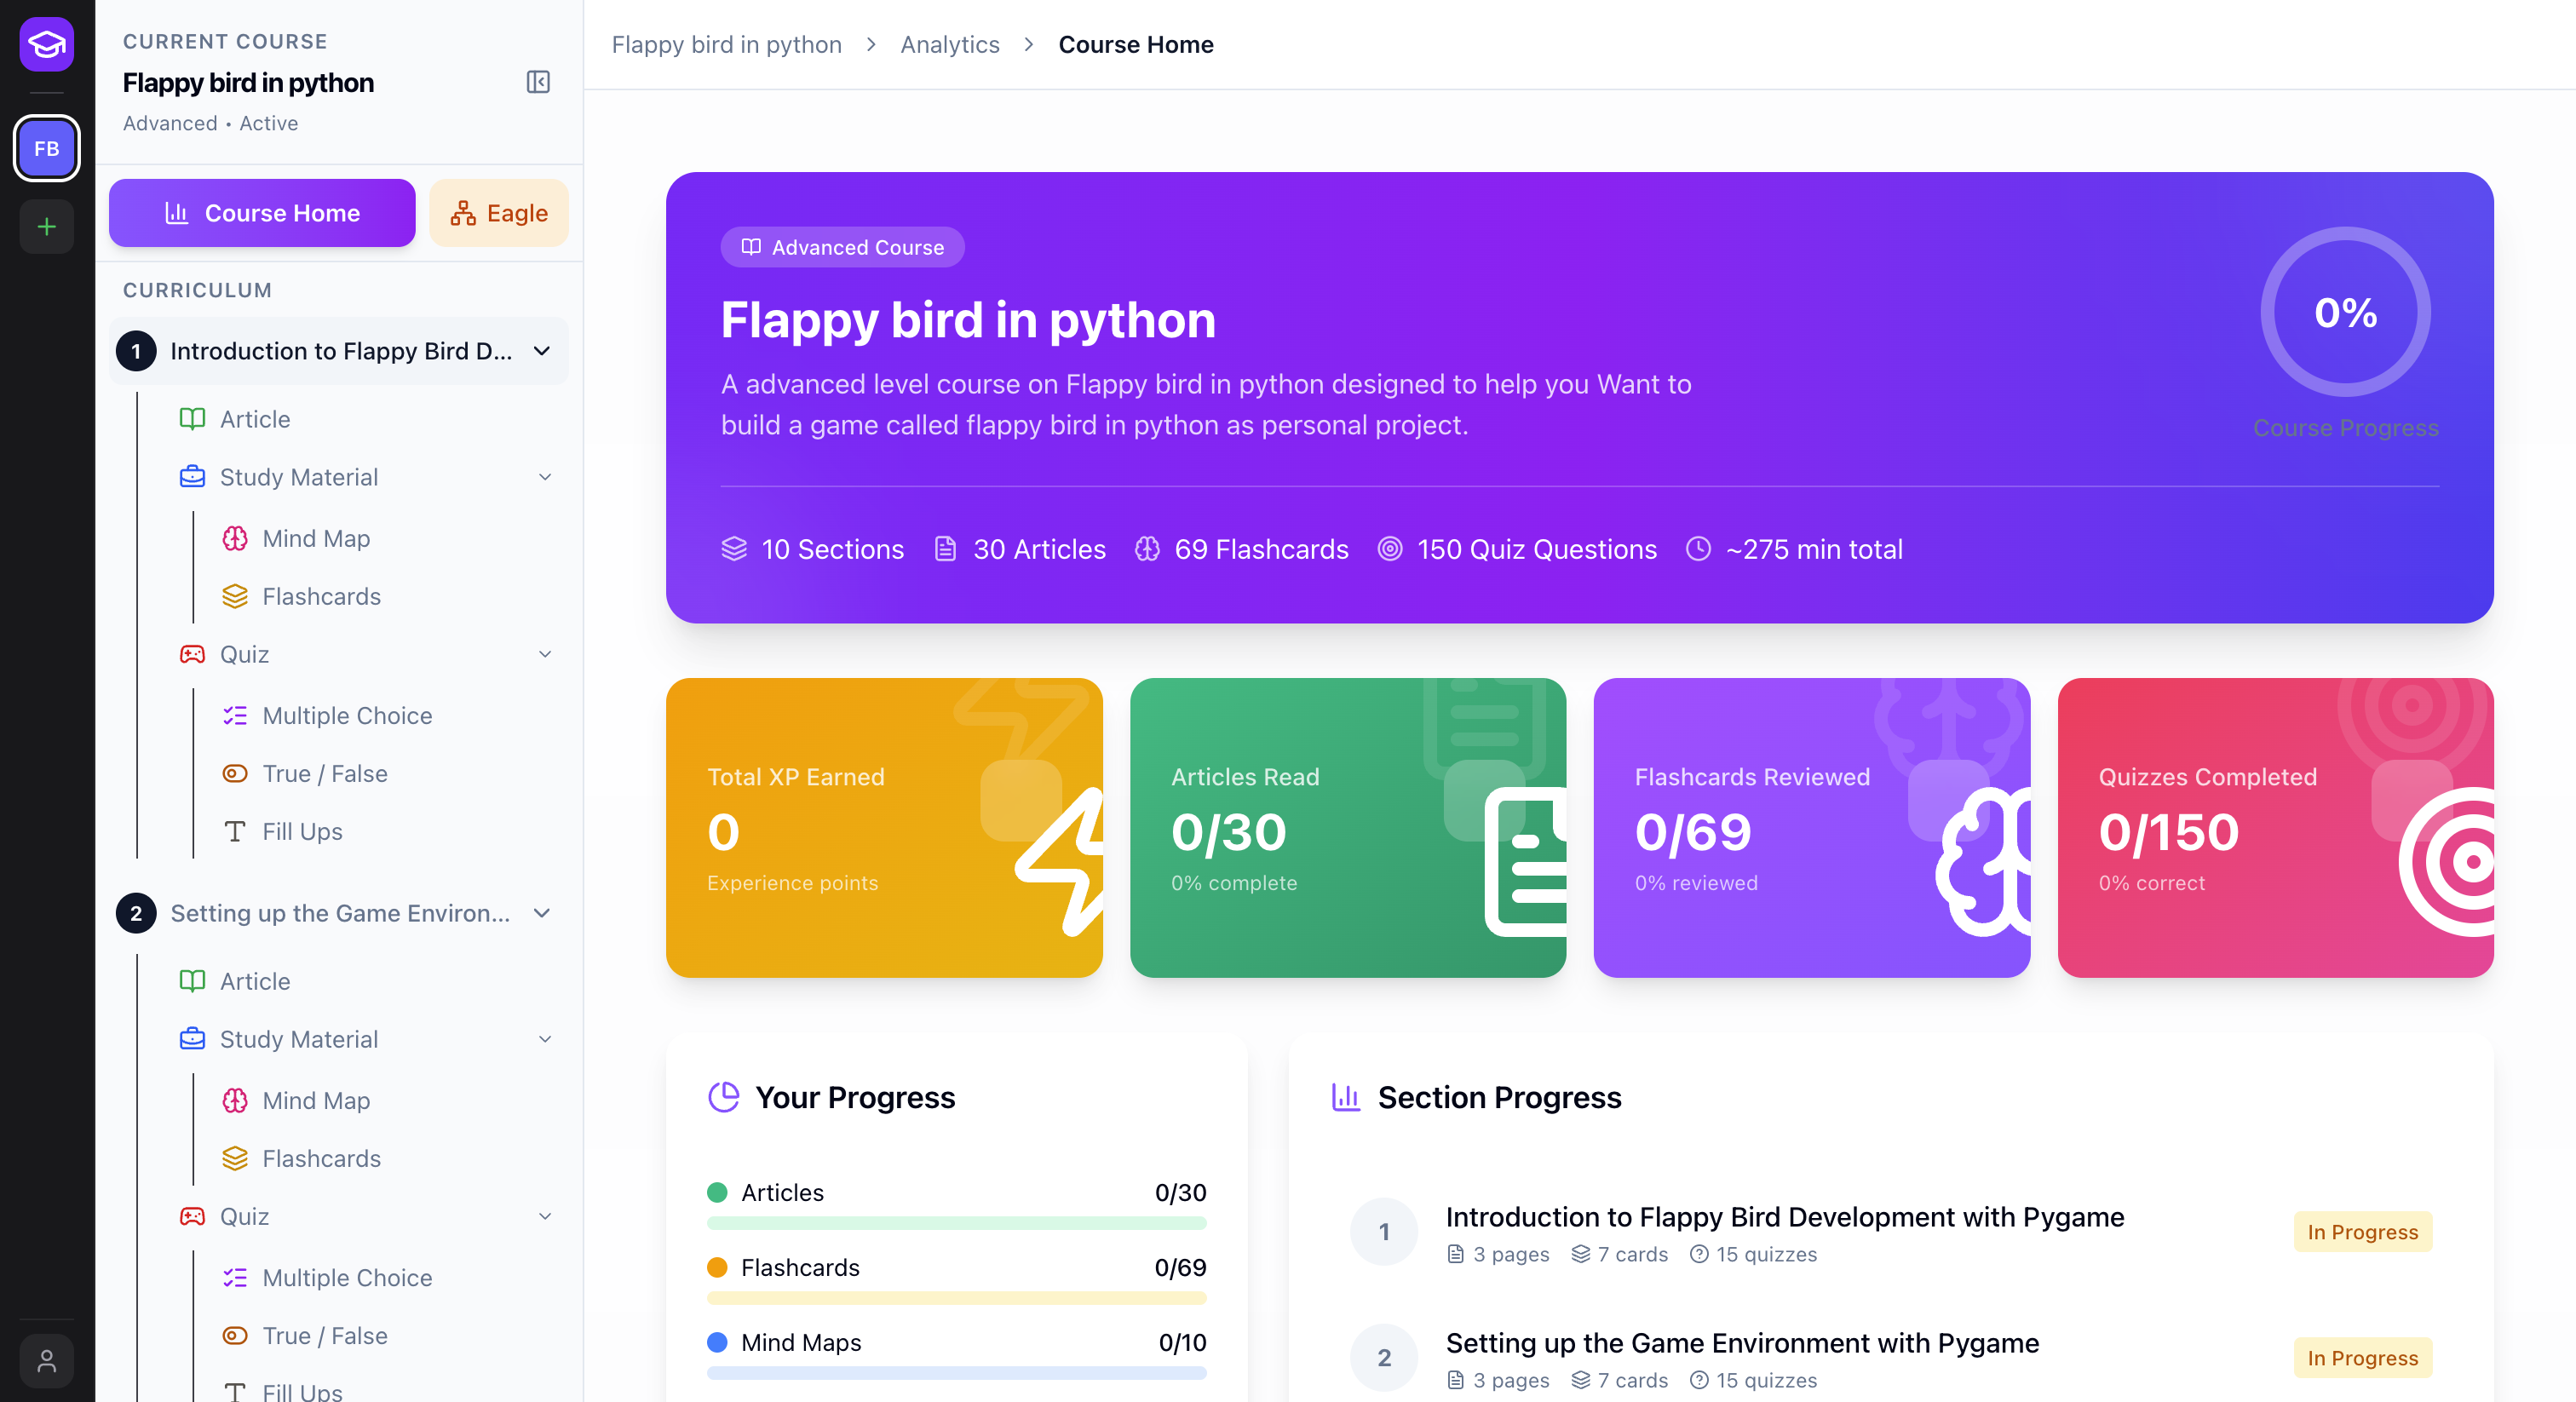
Task: Collapse sidebar with the panel icon
Action: coord(538,82)
